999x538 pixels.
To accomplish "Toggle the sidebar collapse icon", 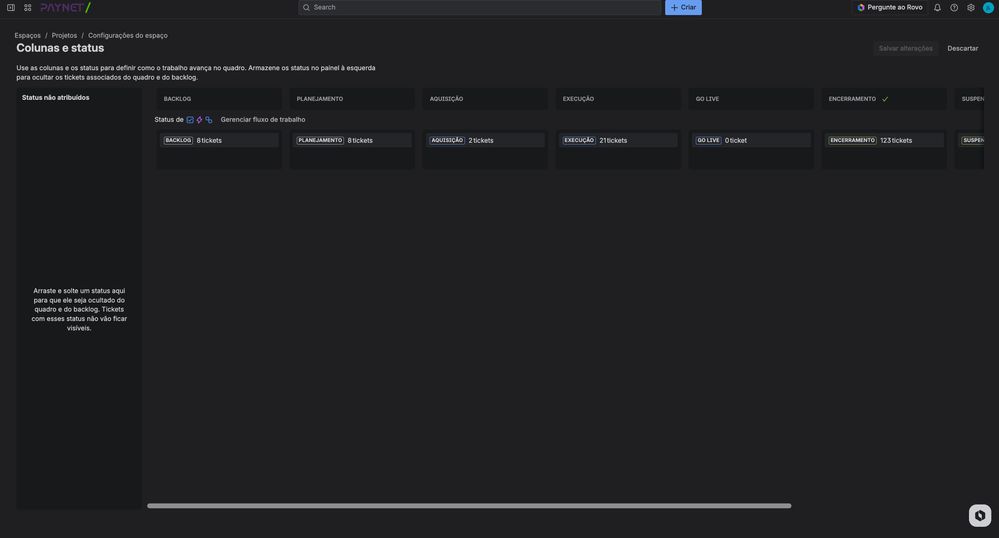I will [11, 8].
